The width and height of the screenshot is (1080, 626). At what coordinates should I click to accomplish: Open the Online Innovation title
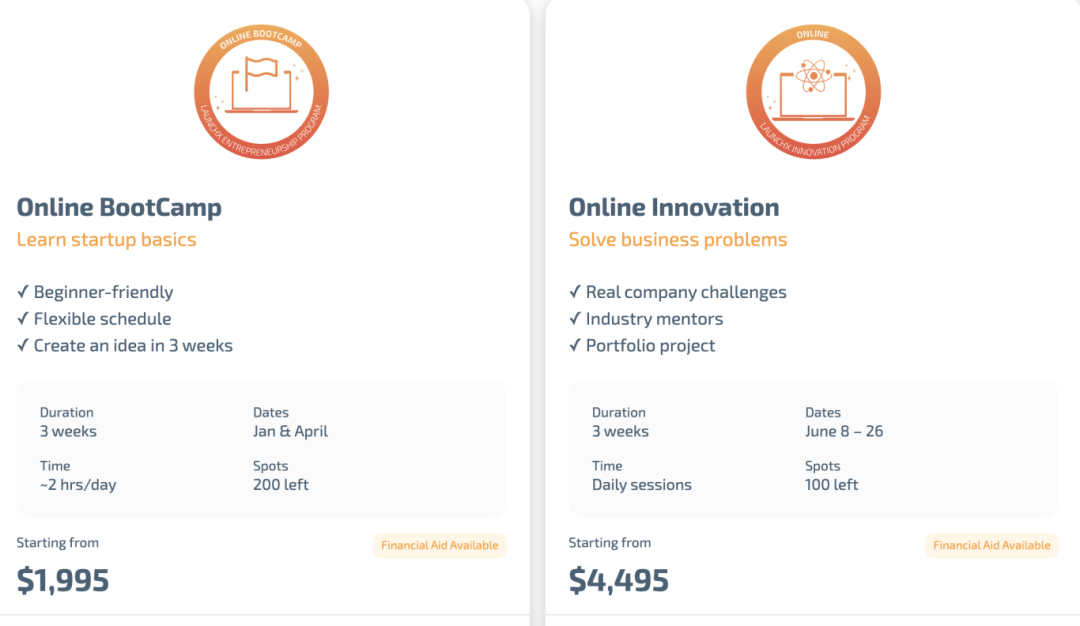coord(674,208)
